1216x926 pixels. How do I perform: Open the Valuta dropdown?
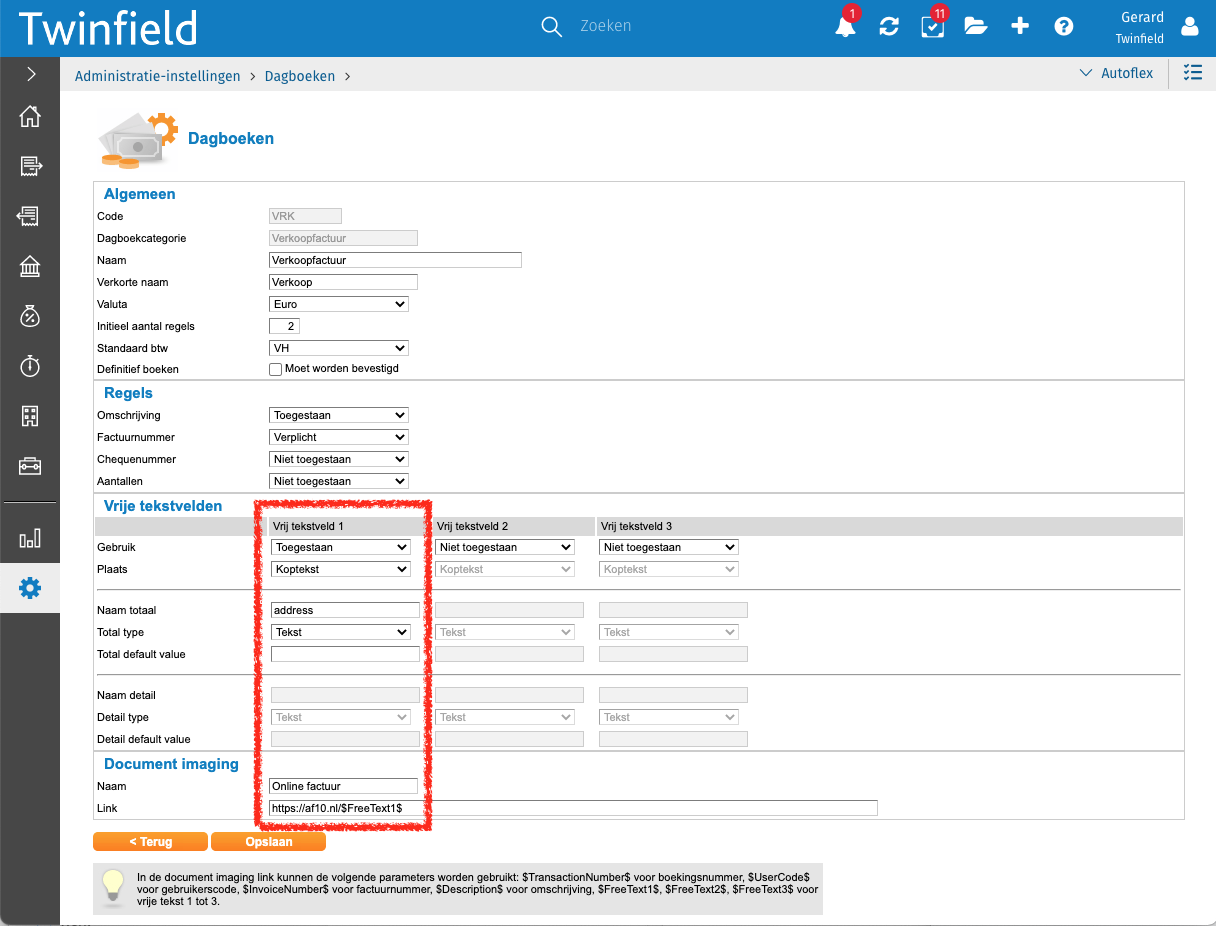(339, 304)
